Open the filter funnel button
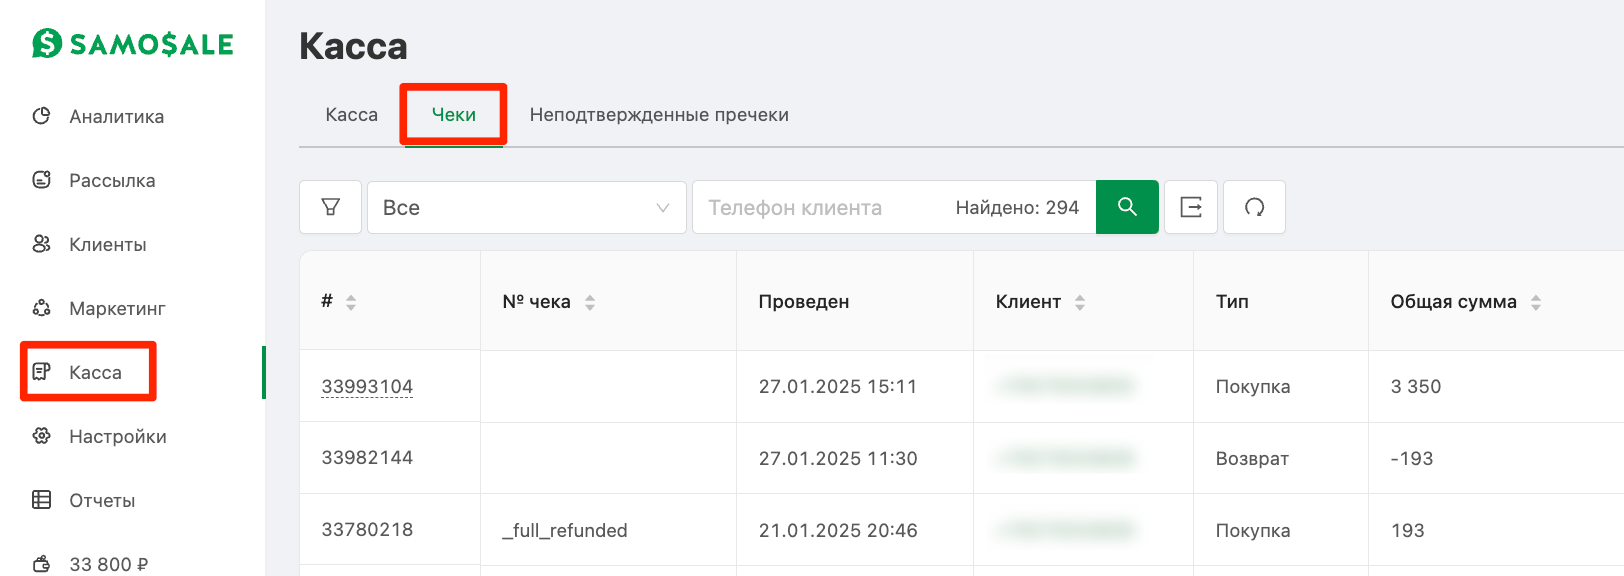This screenshot has height=576, width=1624. (x=330, y=207)
